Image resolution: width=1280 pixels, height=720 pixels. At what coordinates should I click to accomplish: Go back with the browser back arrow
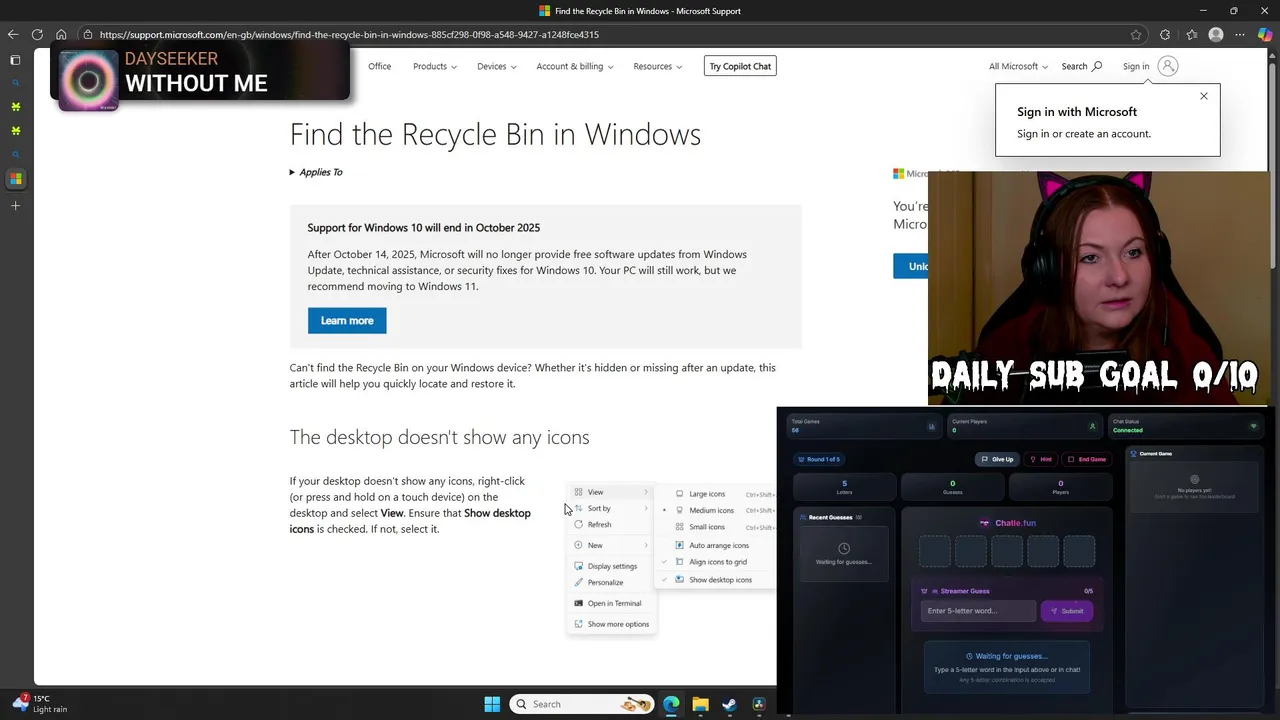click(x=13, y=34)
